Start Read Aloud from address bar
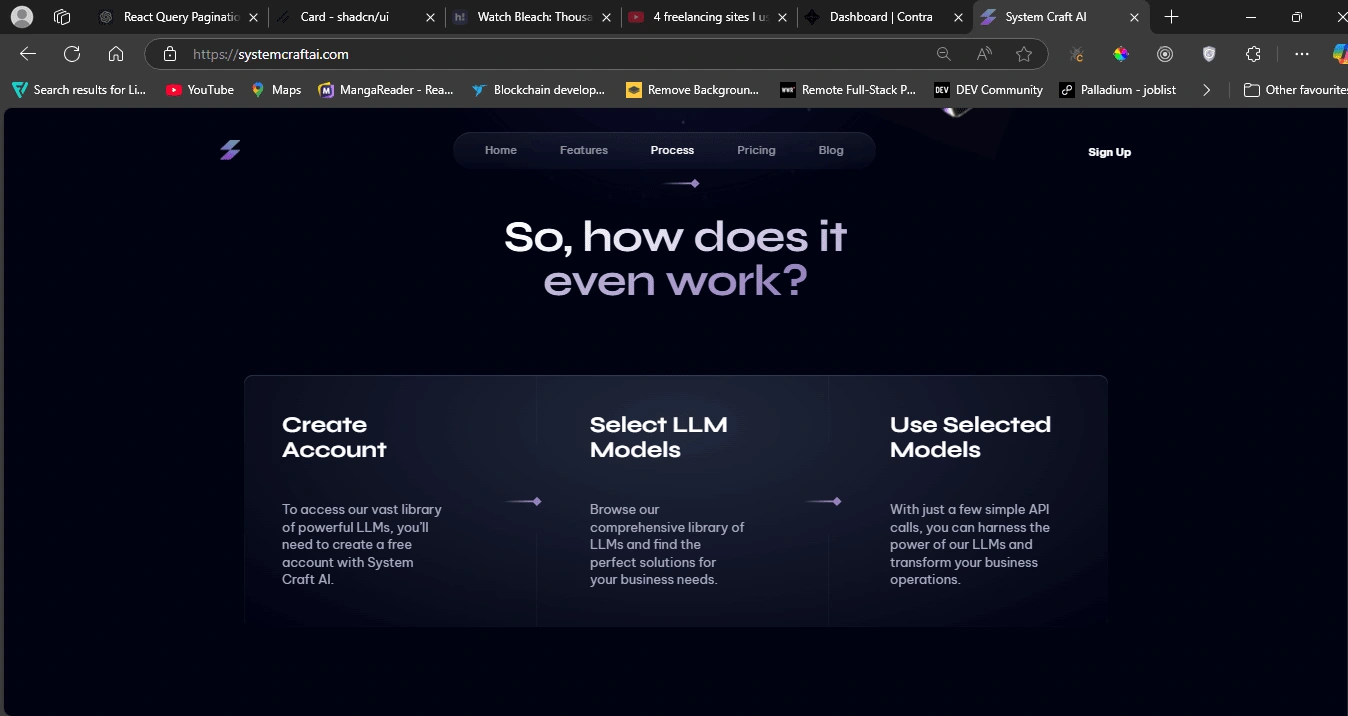1348x716 pixels. click(x=984, y=54)
